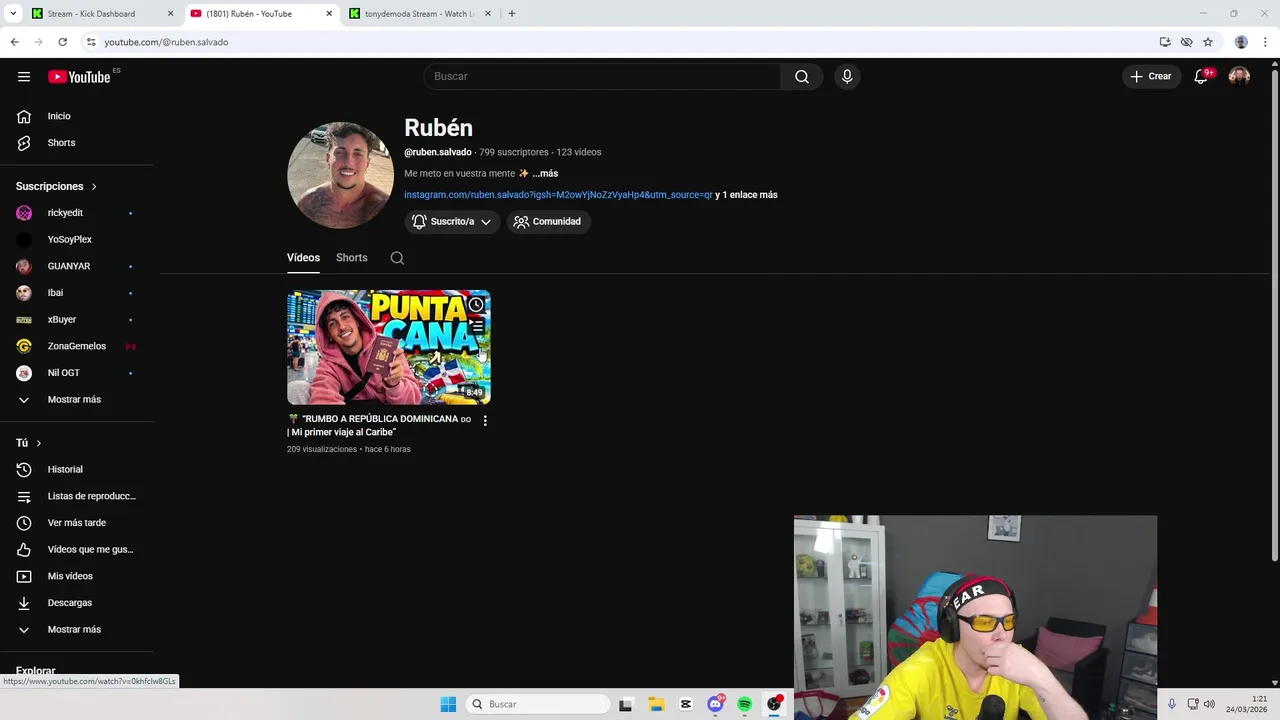Add video to queue icon on thumbnail
Image resolution: width=1280 pixels, height=720 pixels.
(x=477, y=326)
